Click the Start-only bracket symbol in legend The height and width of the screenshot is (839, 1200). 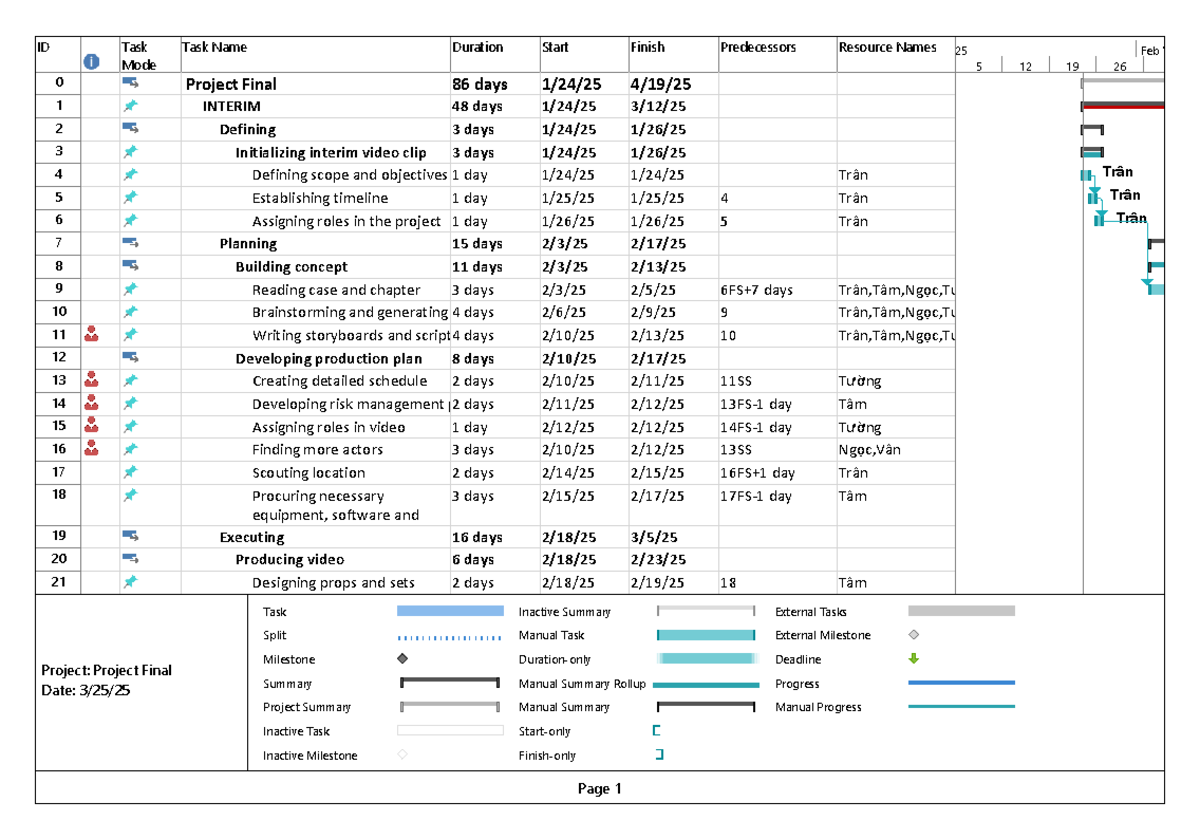pos(656,731)
